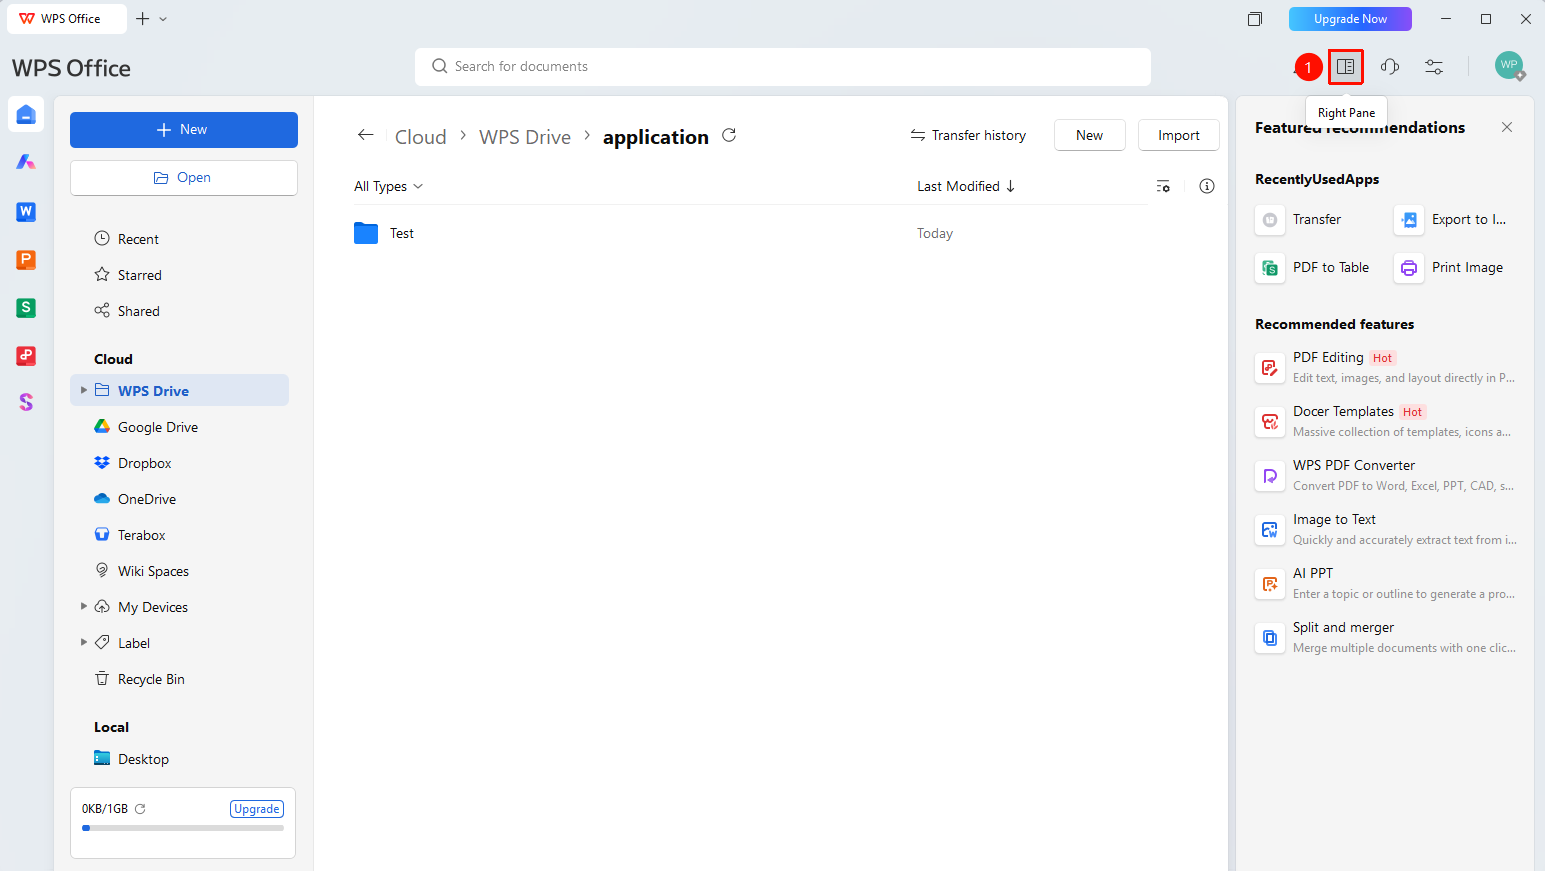Image resolution: width=1545 pixels, height=871 pixels.
Task: Expand the Label section
Action: [x=84, y=642]
